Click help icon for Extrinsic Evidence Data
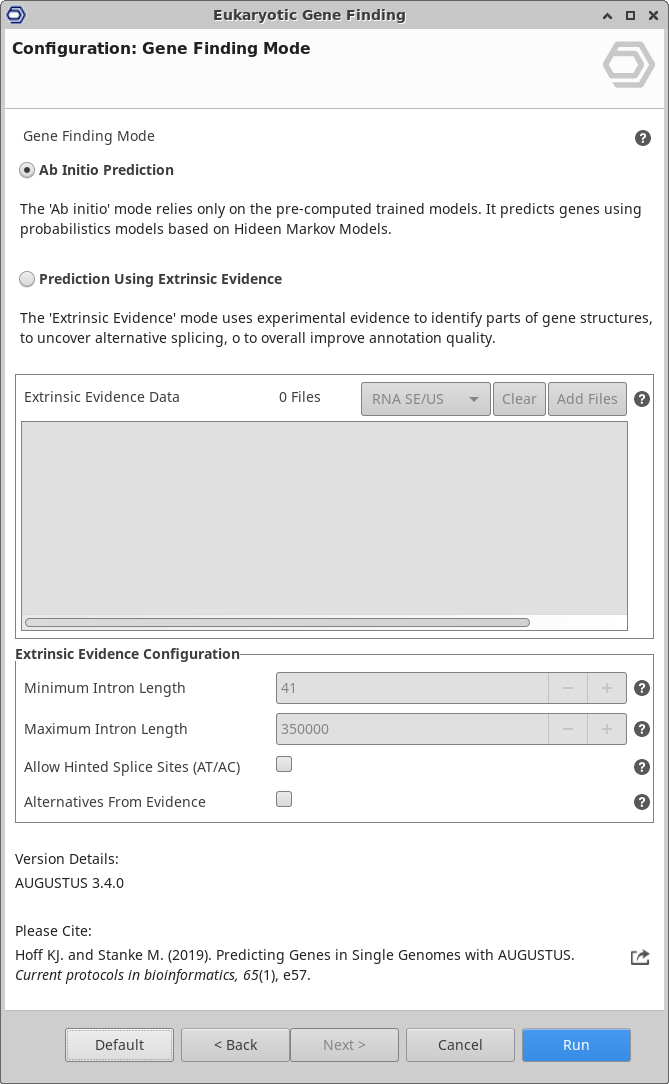The image size is (669, 1084). (x=642, y=399)
